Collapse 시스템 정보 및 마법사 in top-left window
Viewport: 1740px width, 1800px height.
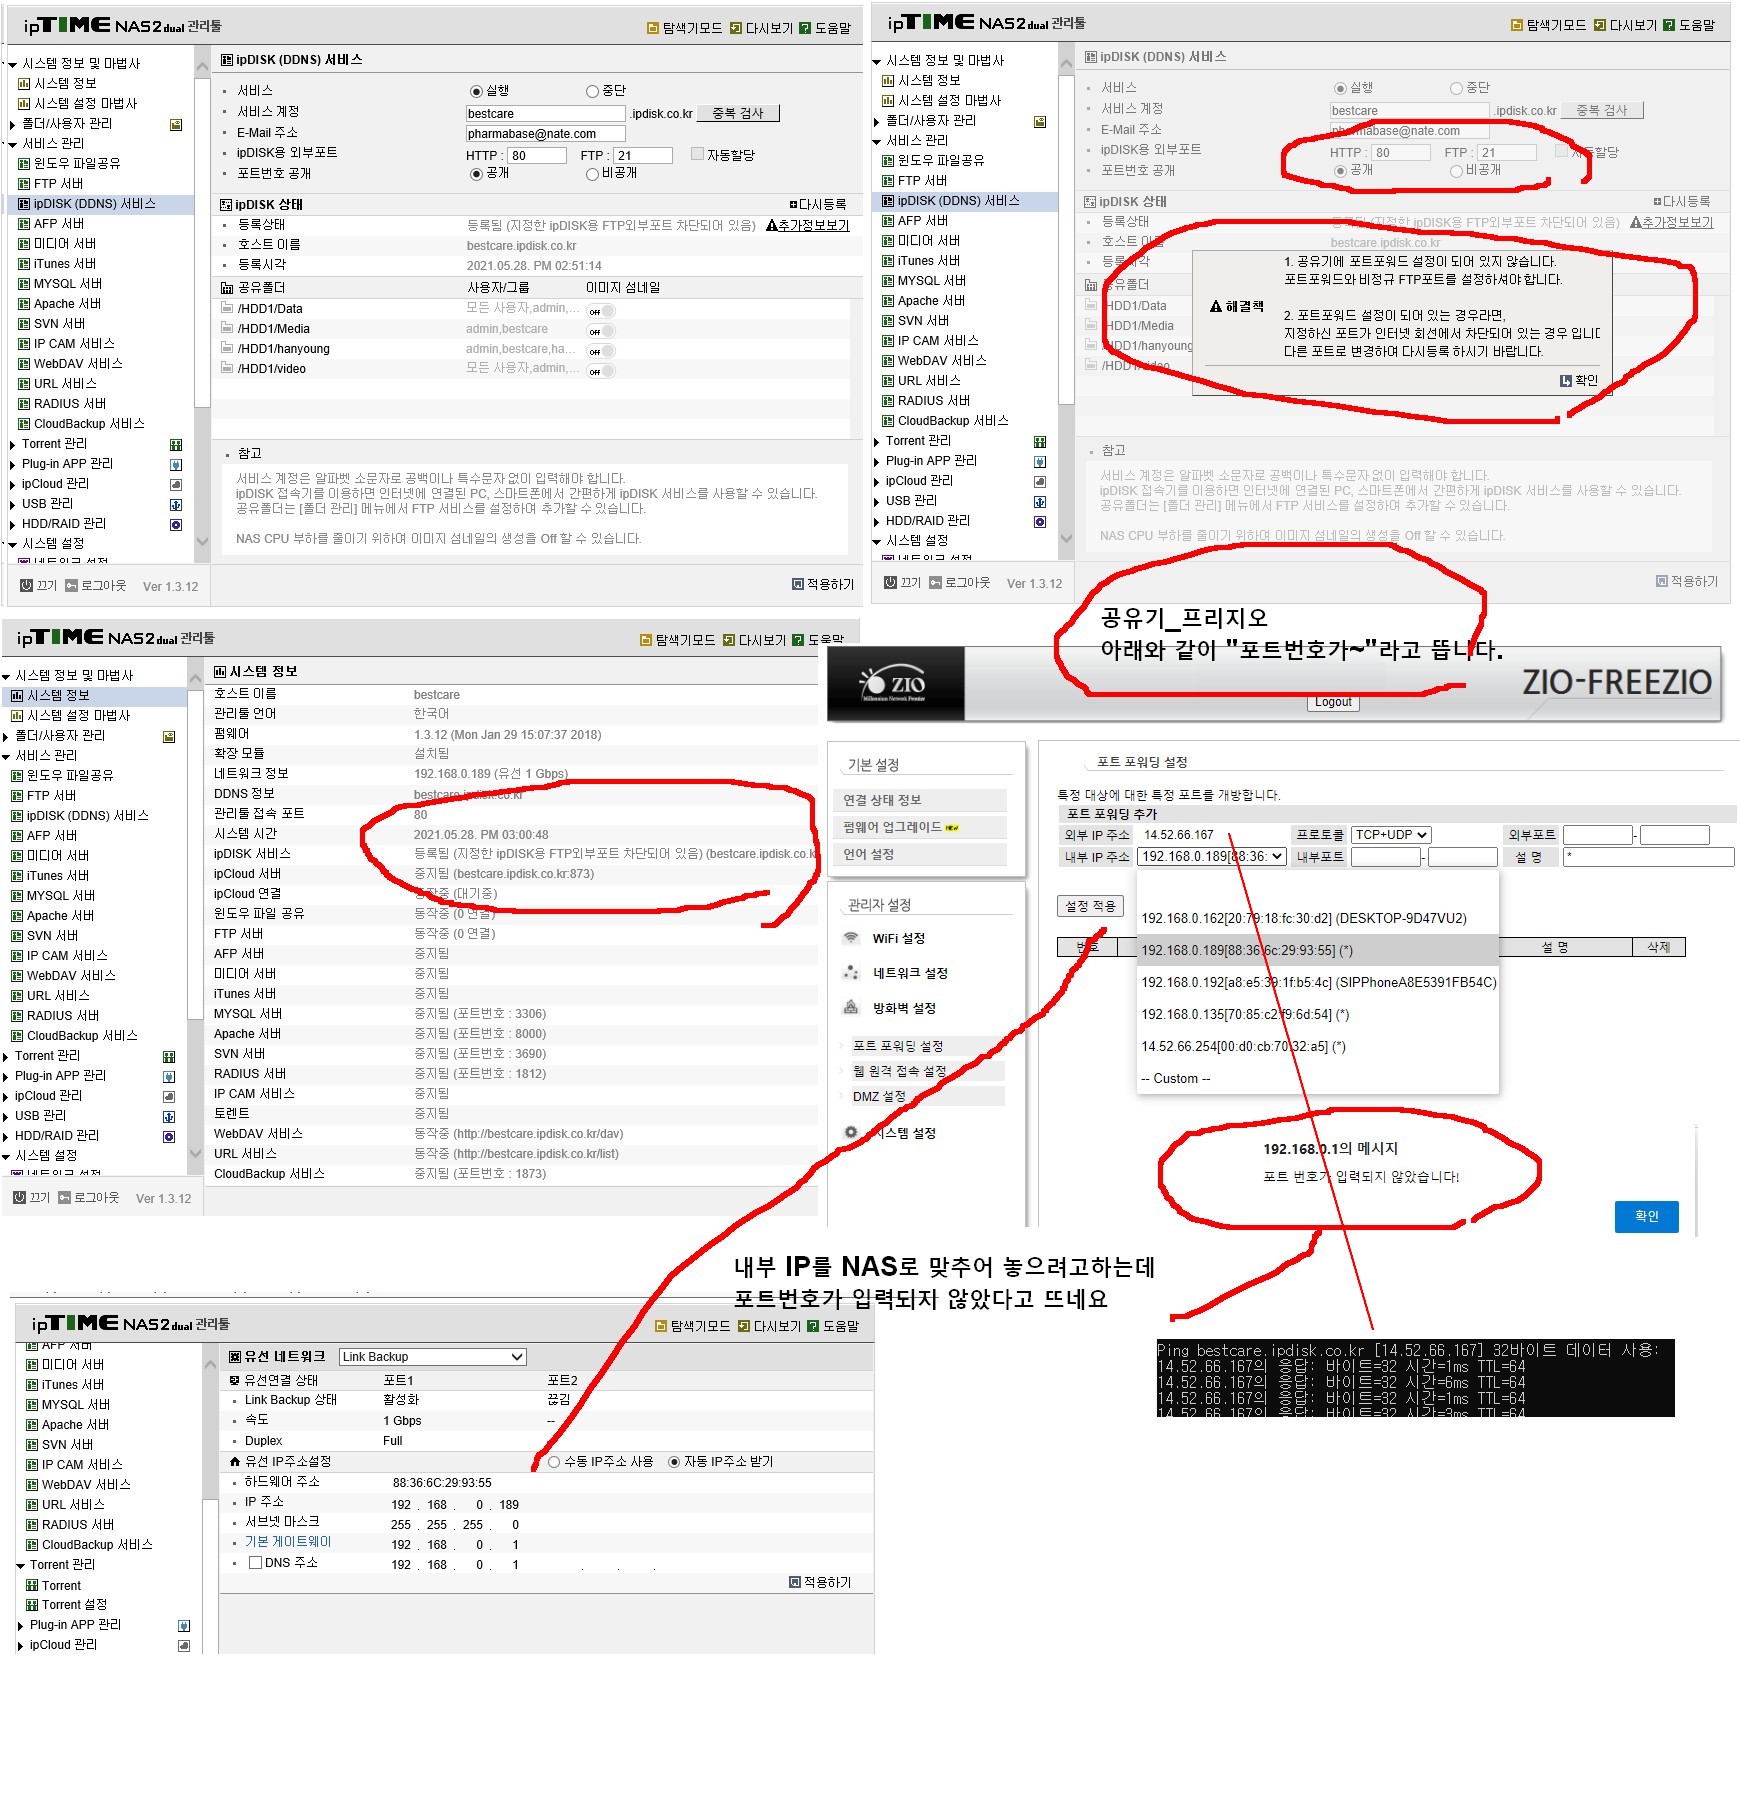point(13,65)
